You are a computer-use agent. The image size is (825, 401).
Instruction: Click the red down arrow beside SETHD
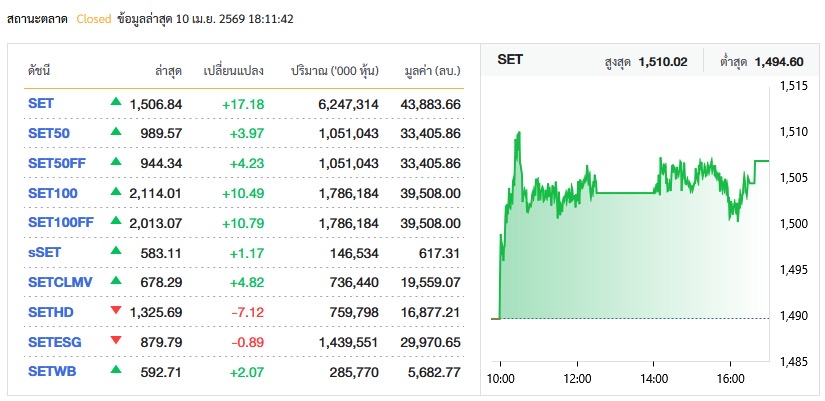(x=116, y=311)
